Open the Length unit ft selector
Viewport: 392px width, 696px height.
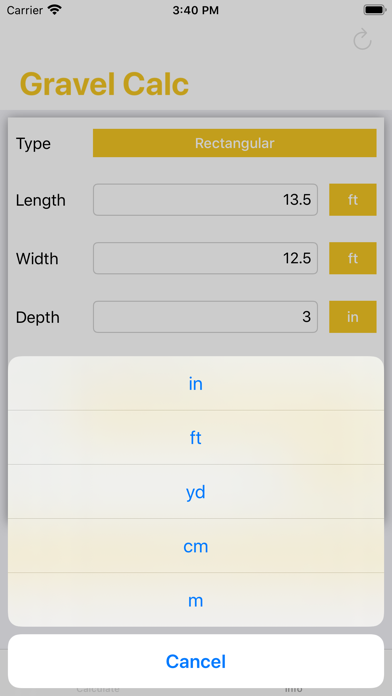point(352,200)
